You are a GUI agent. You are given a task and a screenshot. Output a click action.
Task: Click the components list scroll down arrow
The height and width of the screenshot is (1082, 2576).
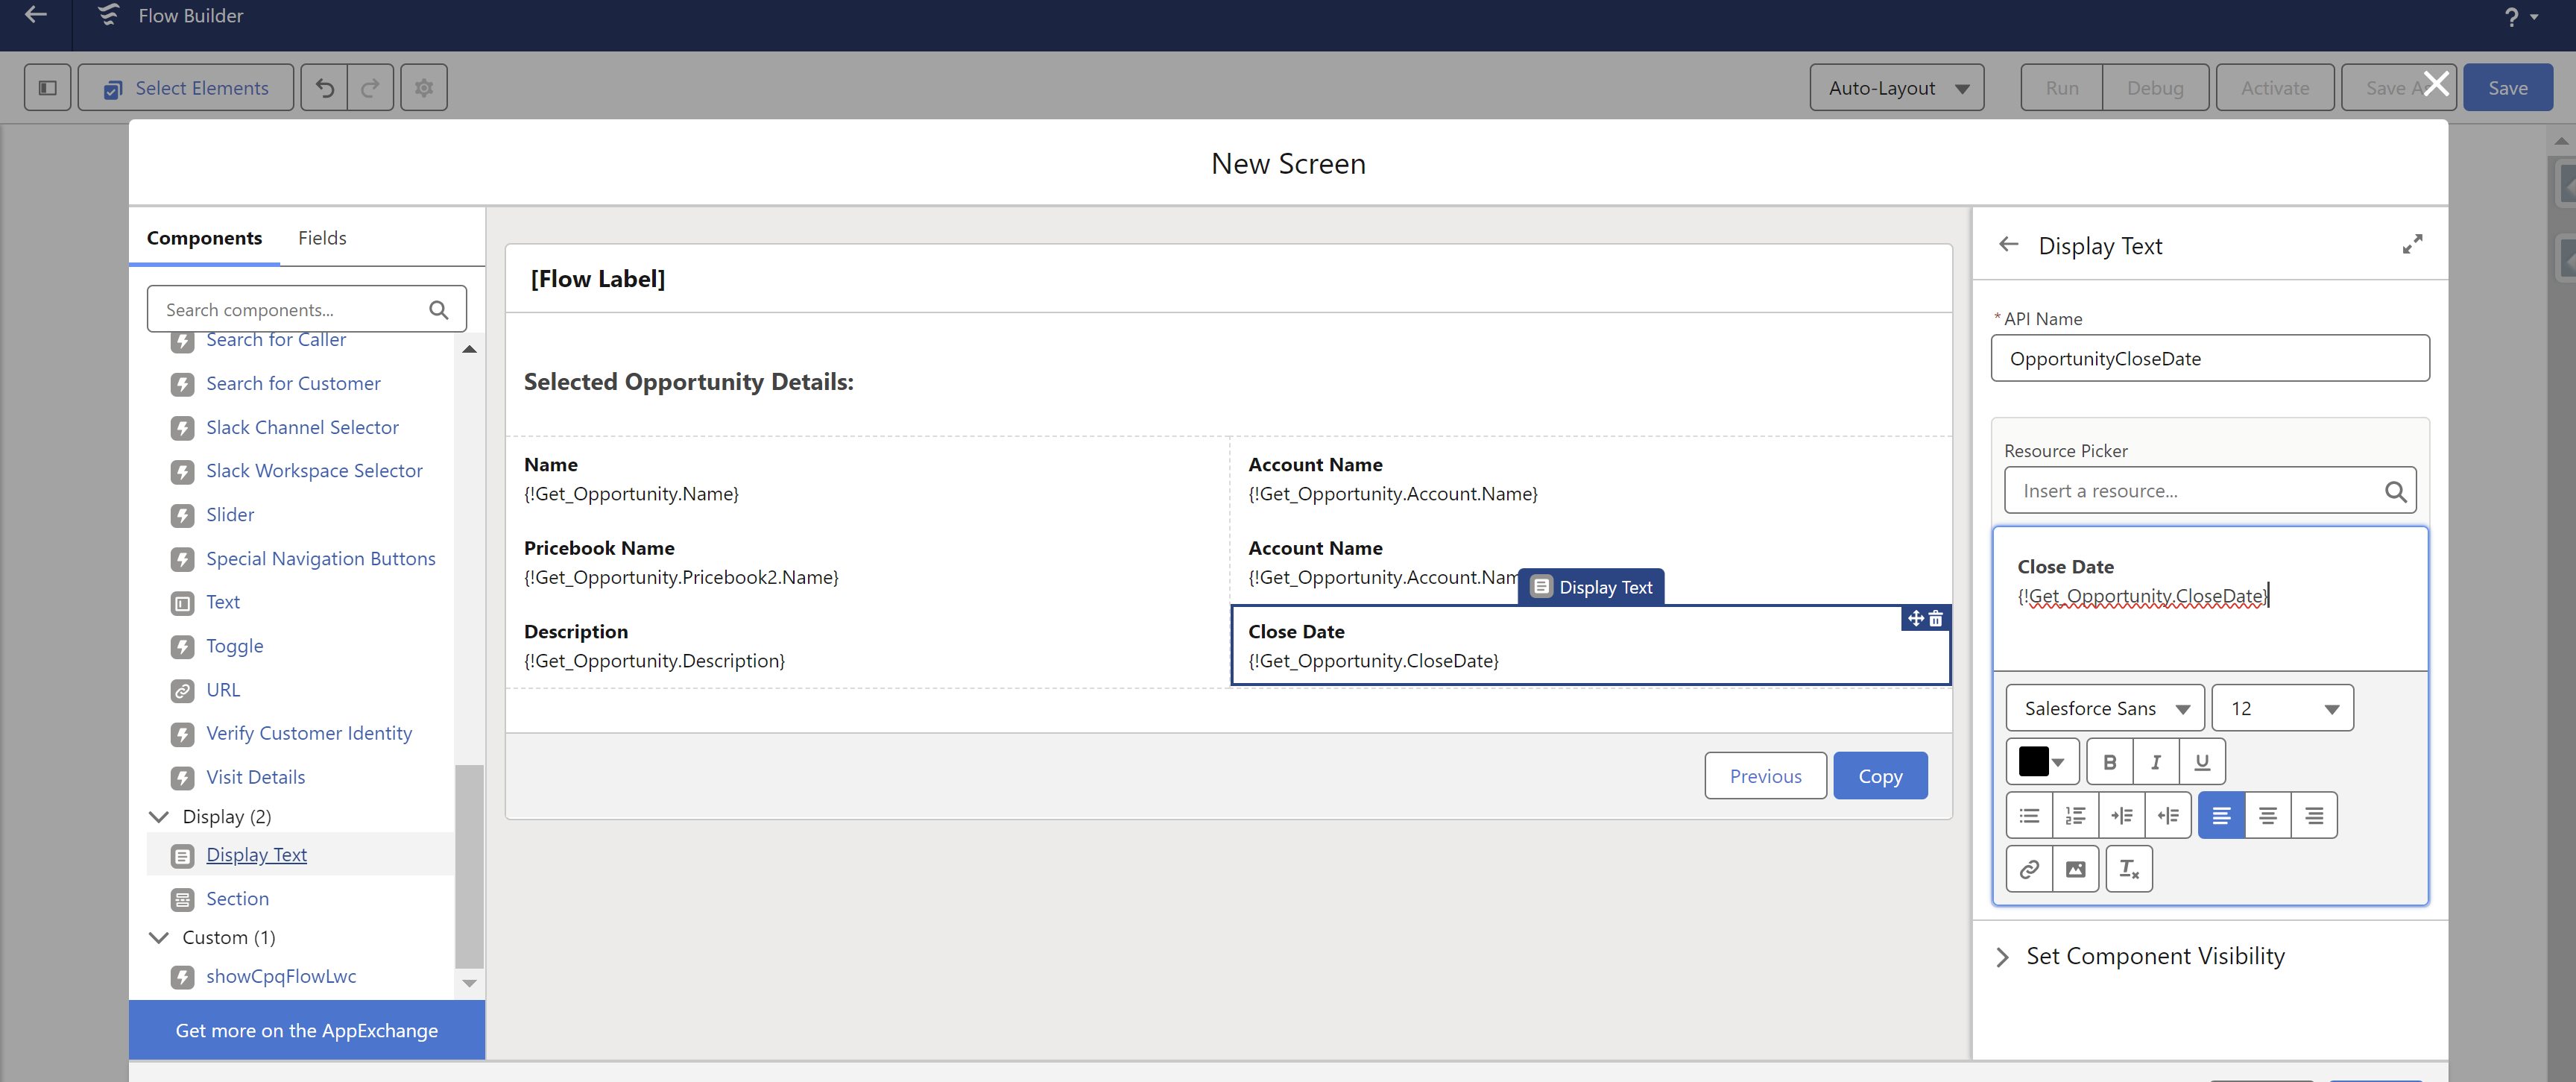(x=469, y=983)
